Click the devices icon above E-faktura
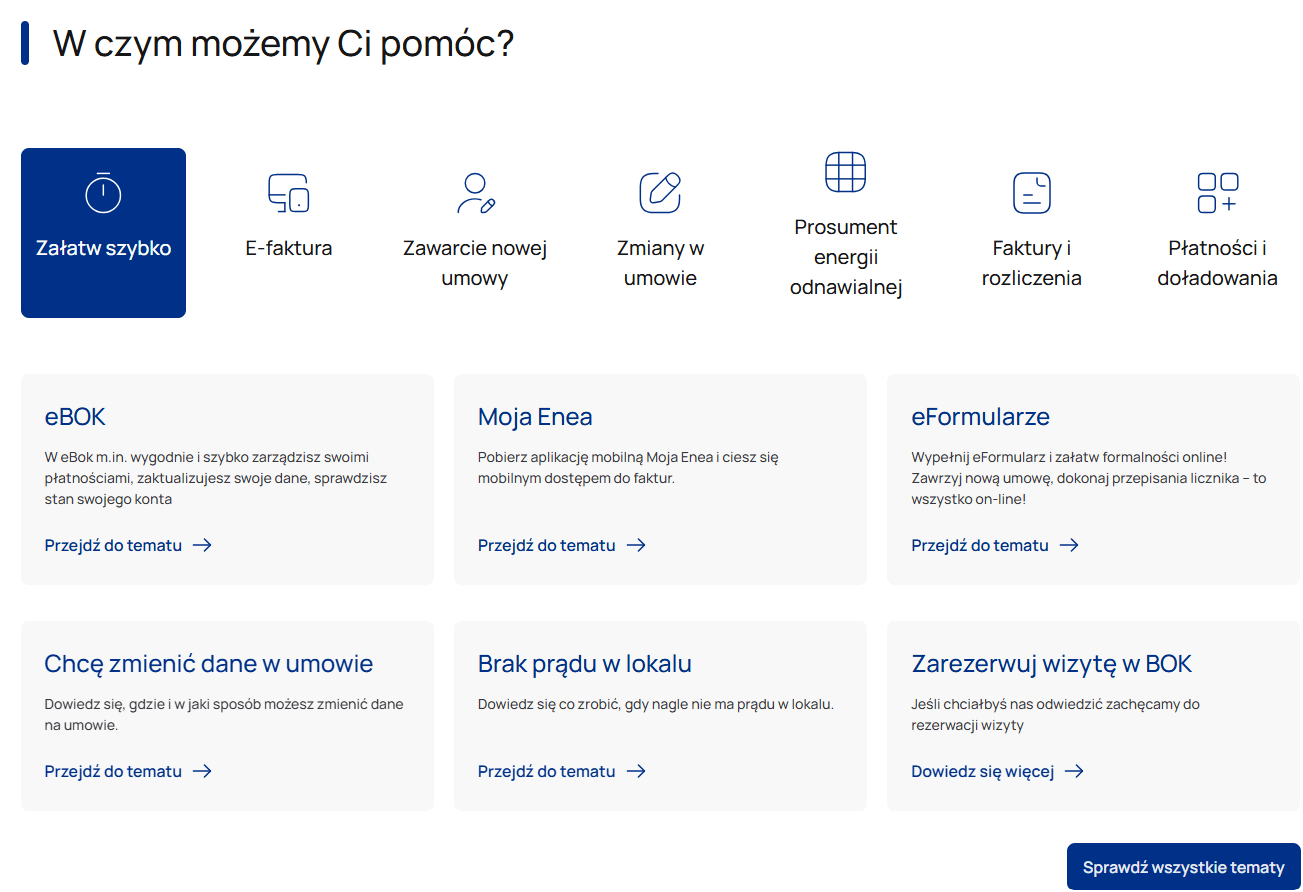The height and width of the screenshot is (892, 1303). (x=289, y=192)
